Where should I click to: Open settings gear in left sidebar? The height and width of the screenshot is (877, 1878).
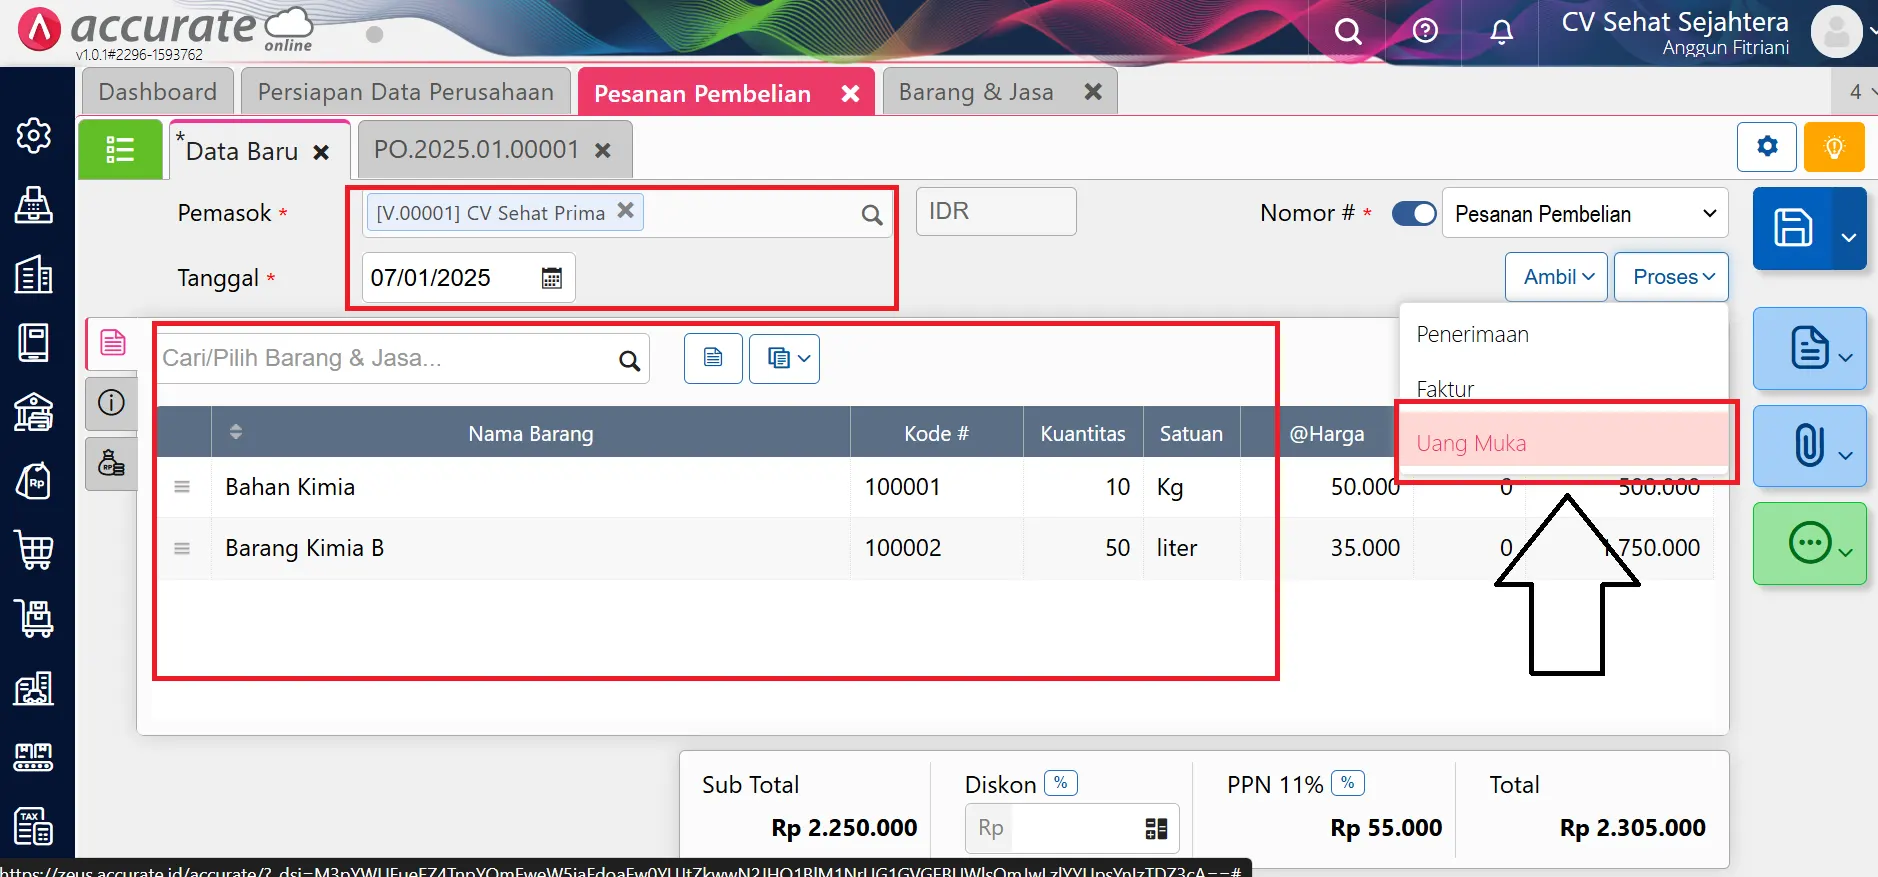pos(34,135)
